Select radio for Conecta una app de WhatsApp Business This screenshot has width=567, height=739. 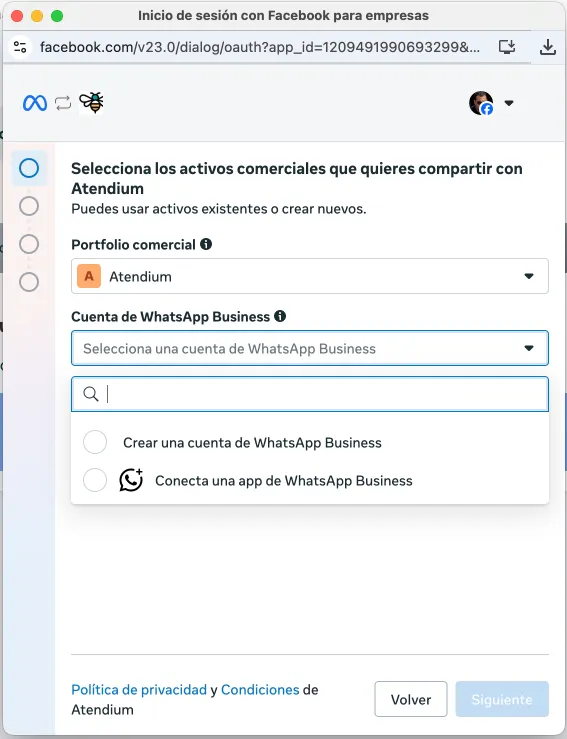click(x=95, y=480)
